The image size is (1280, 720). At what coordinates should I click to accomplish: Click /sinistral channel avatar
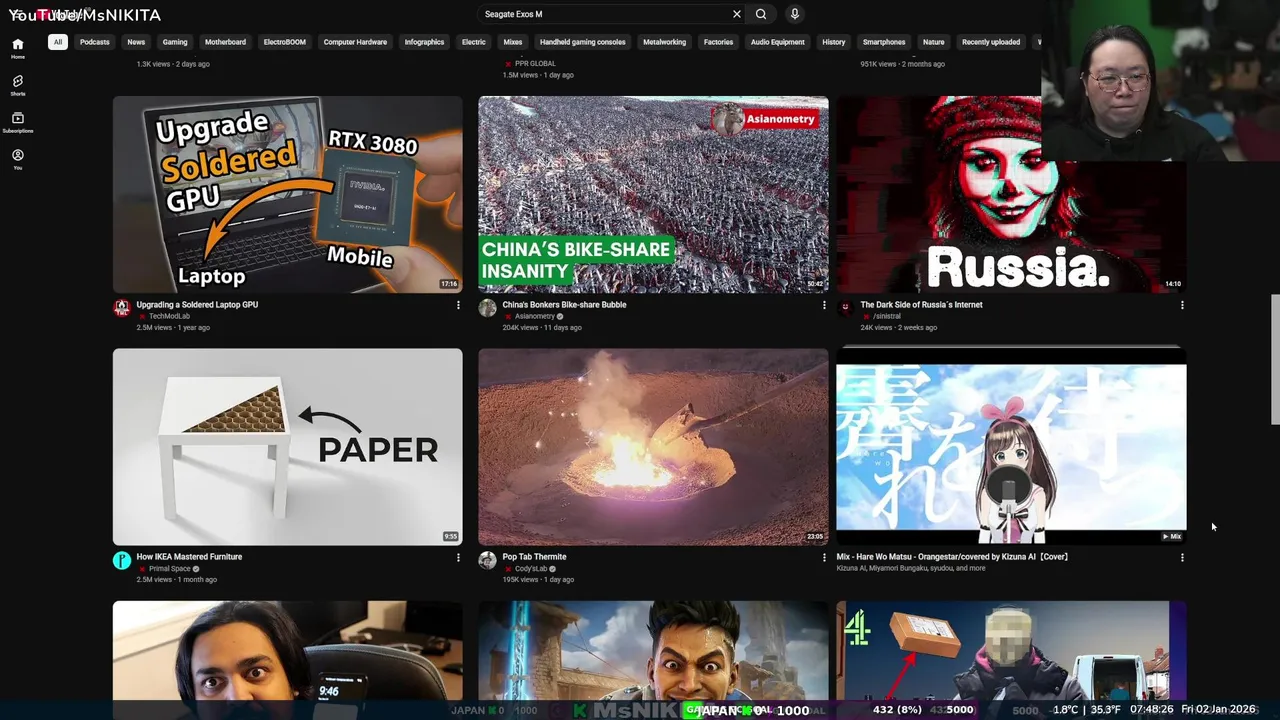coord(845,308)
